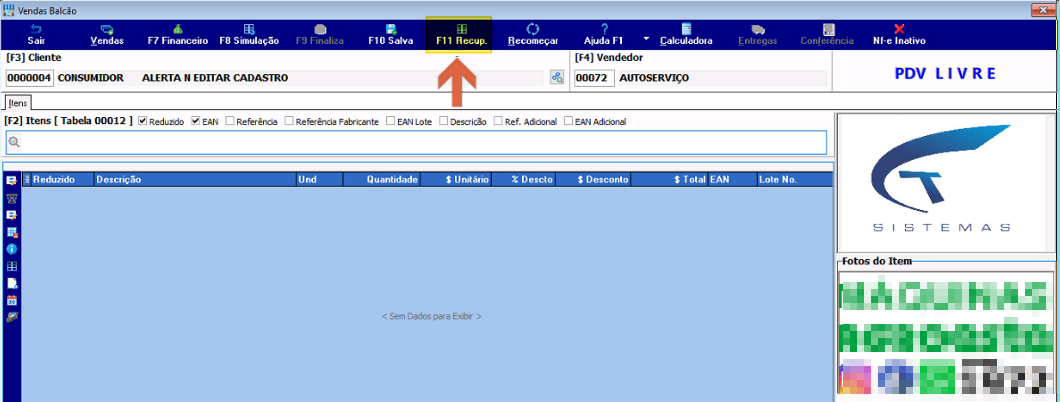1060x402 pixels.
Task: Enable the Referência Fabricante checkbox
Action: click(x=289, y=122)
